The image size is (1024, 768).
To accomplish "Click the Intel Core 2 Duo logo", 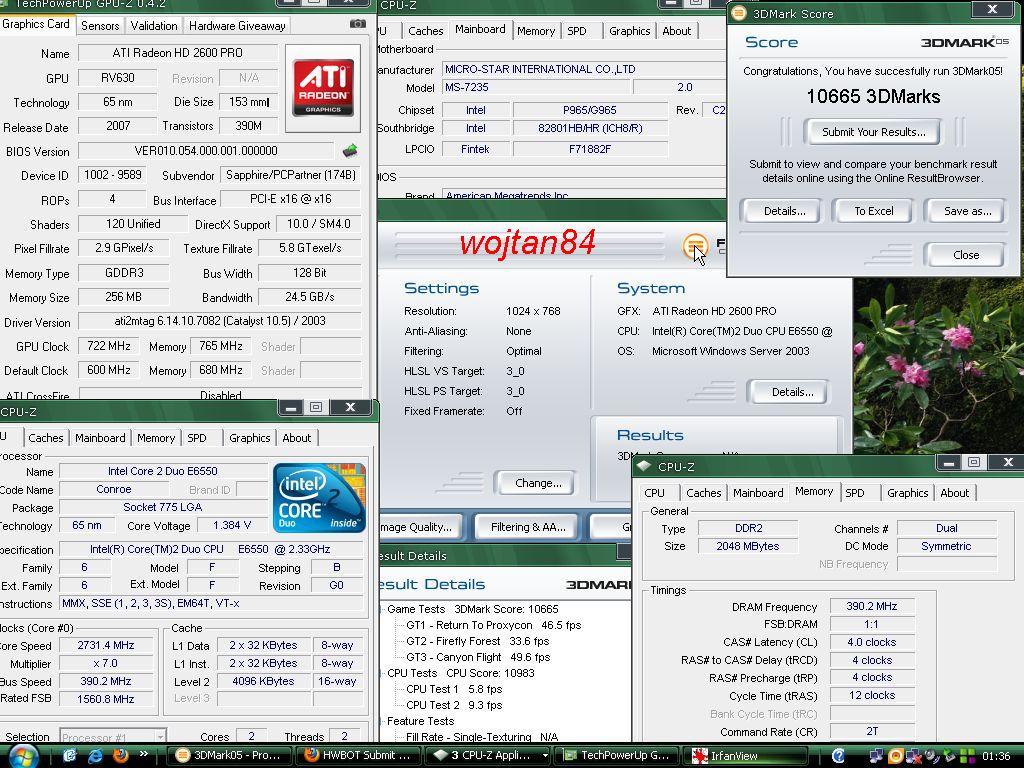I will pos(319,498).
